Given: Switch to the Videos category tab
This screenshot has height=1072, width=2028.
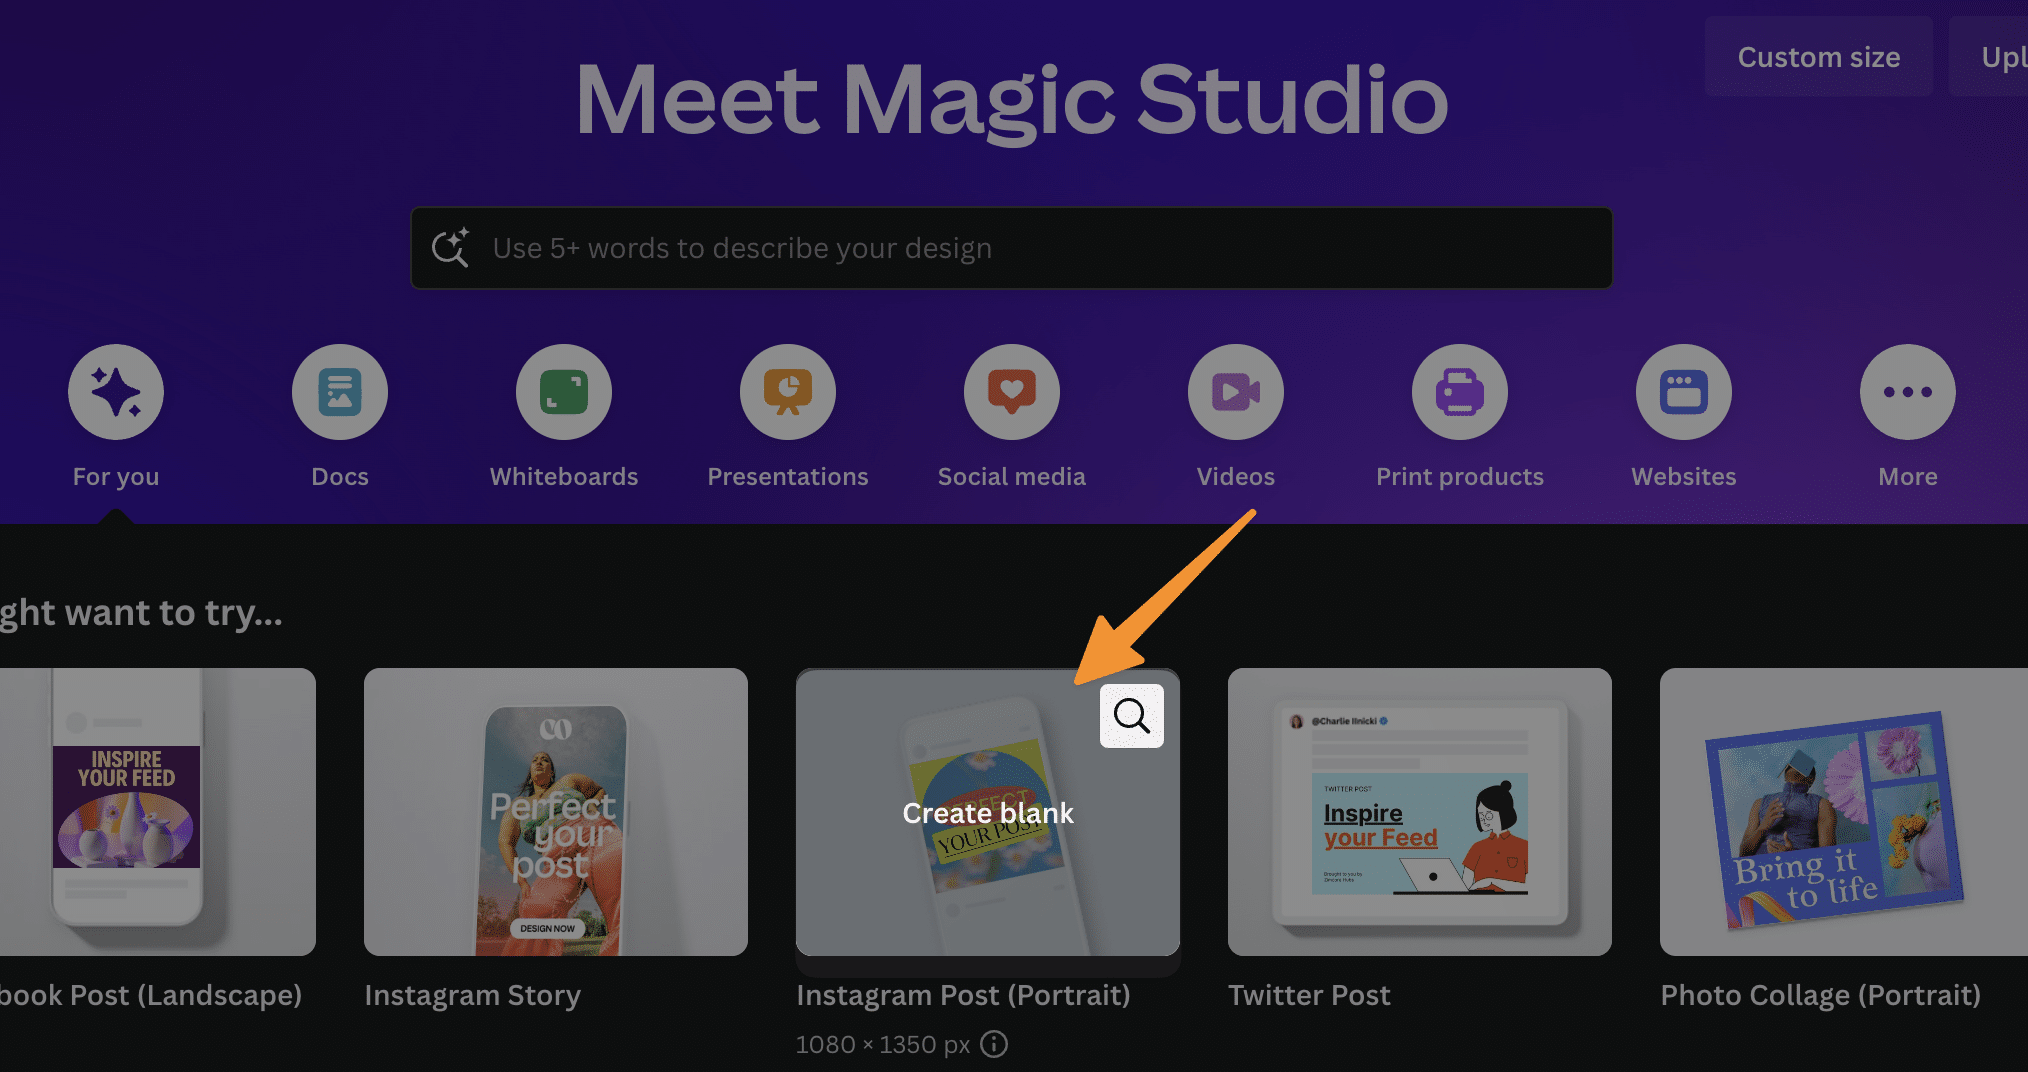Looking at the screenshot, I should click(x=1235, y=476).
